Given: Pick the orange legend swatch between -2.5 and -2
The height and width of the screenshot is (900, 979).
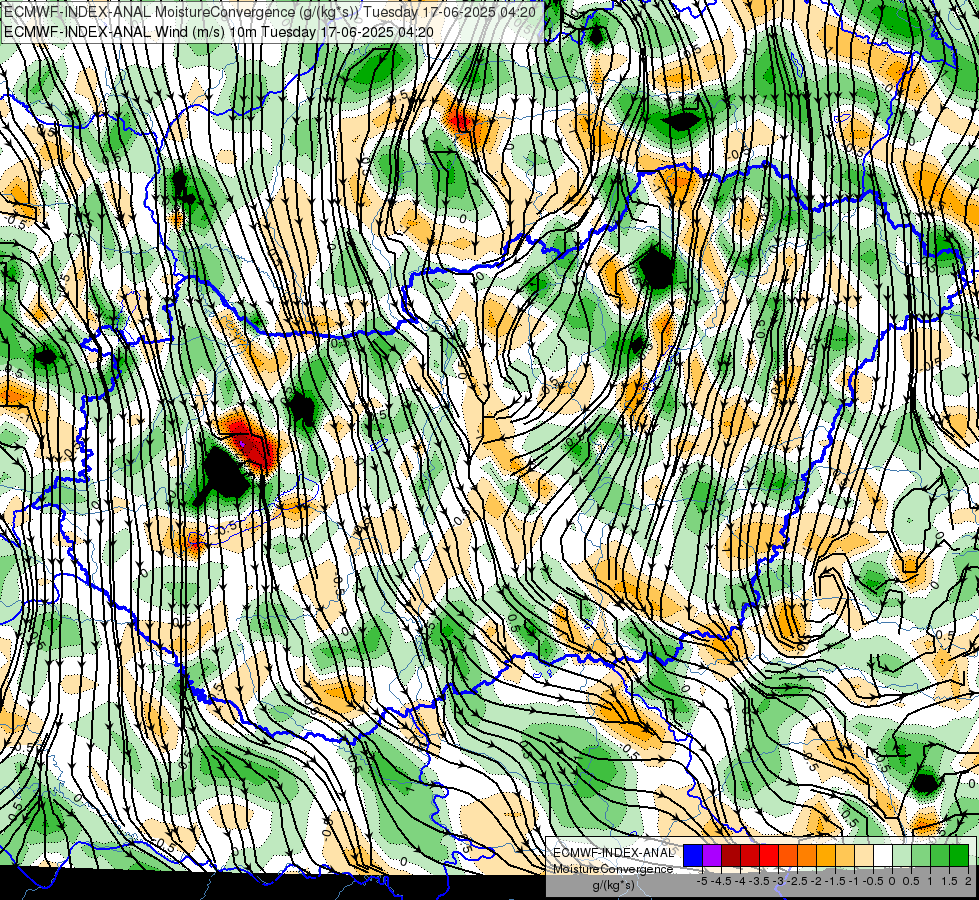Looking at the screenshot, I should click(807, 855).
